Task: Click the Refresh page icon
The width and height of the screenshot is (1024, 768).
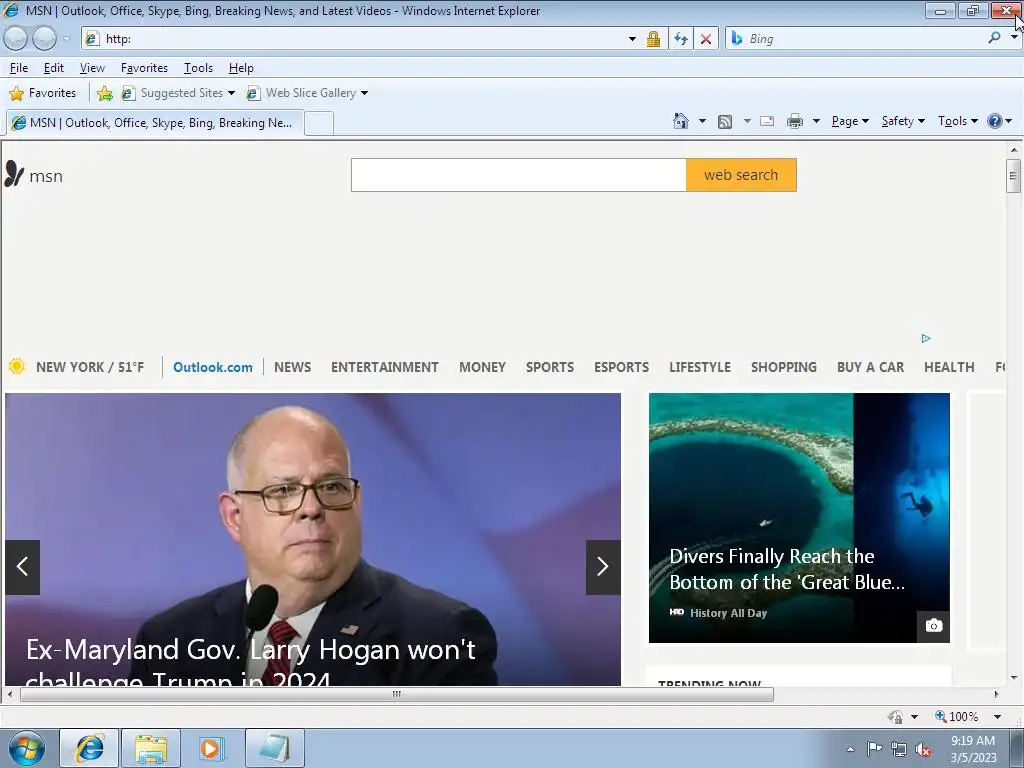Action: tap(680, 39)
